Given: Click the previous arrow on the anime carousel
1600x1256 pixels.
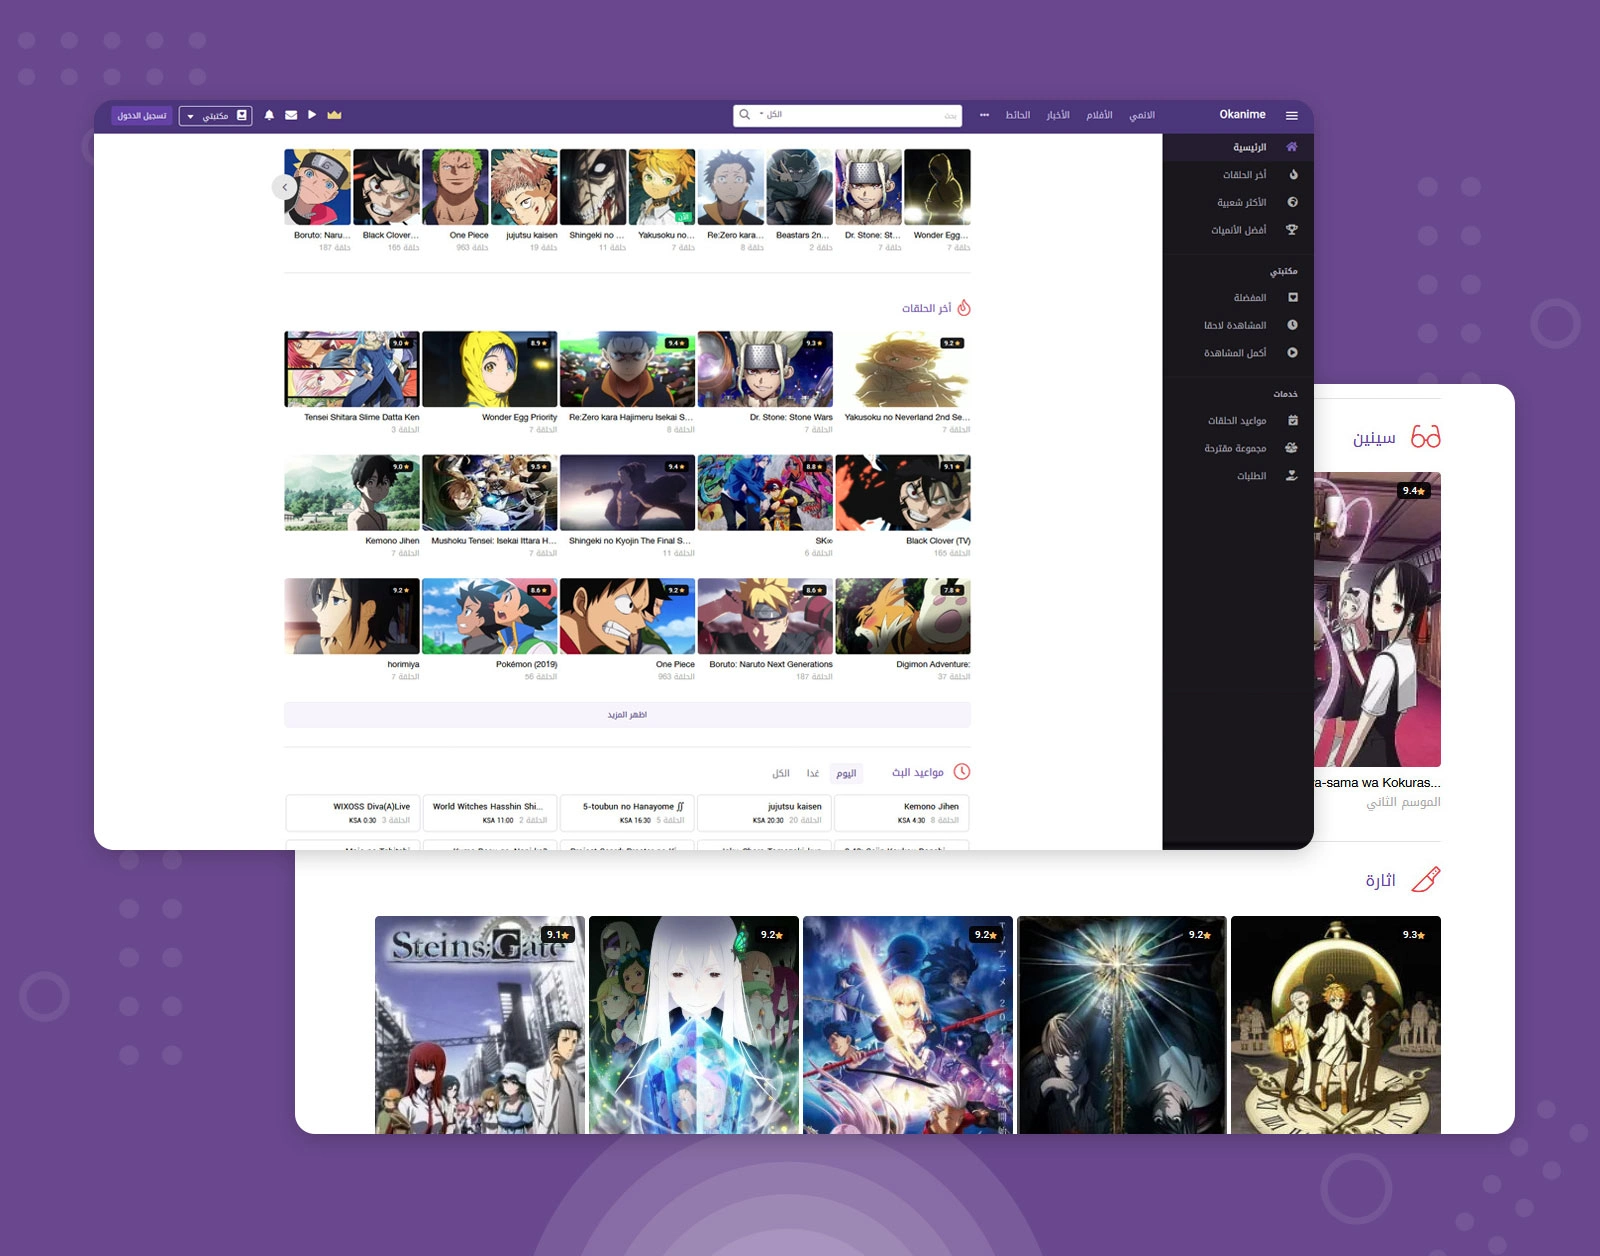Looking at the screenshot, I should 285,187.
